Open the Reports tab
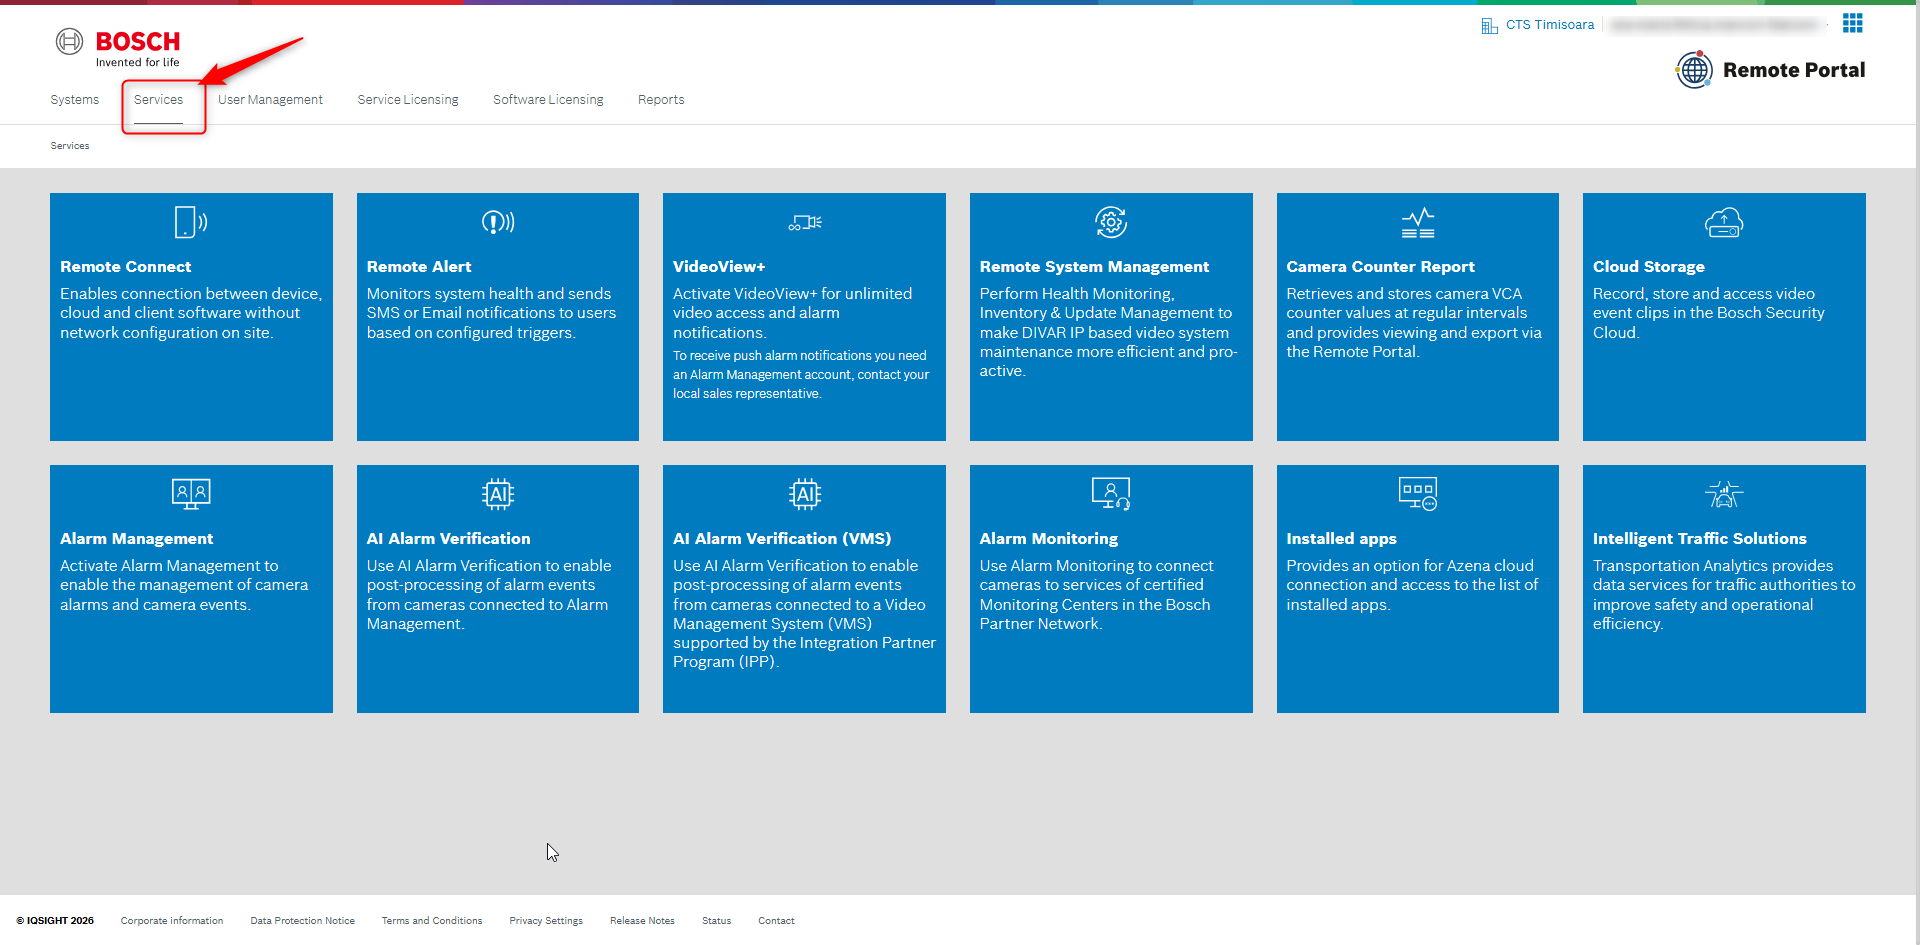Screen dimensions: 1920x945 (661, 100)
